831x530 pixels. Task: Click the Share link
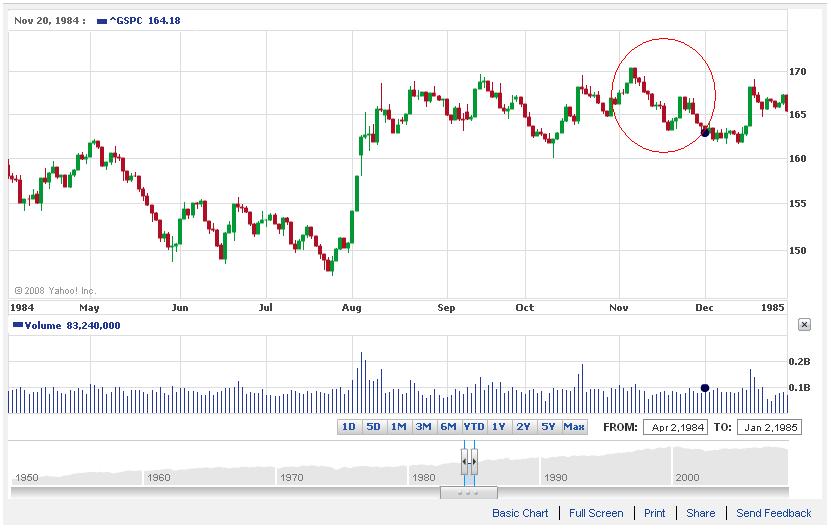tap(701, 513)
